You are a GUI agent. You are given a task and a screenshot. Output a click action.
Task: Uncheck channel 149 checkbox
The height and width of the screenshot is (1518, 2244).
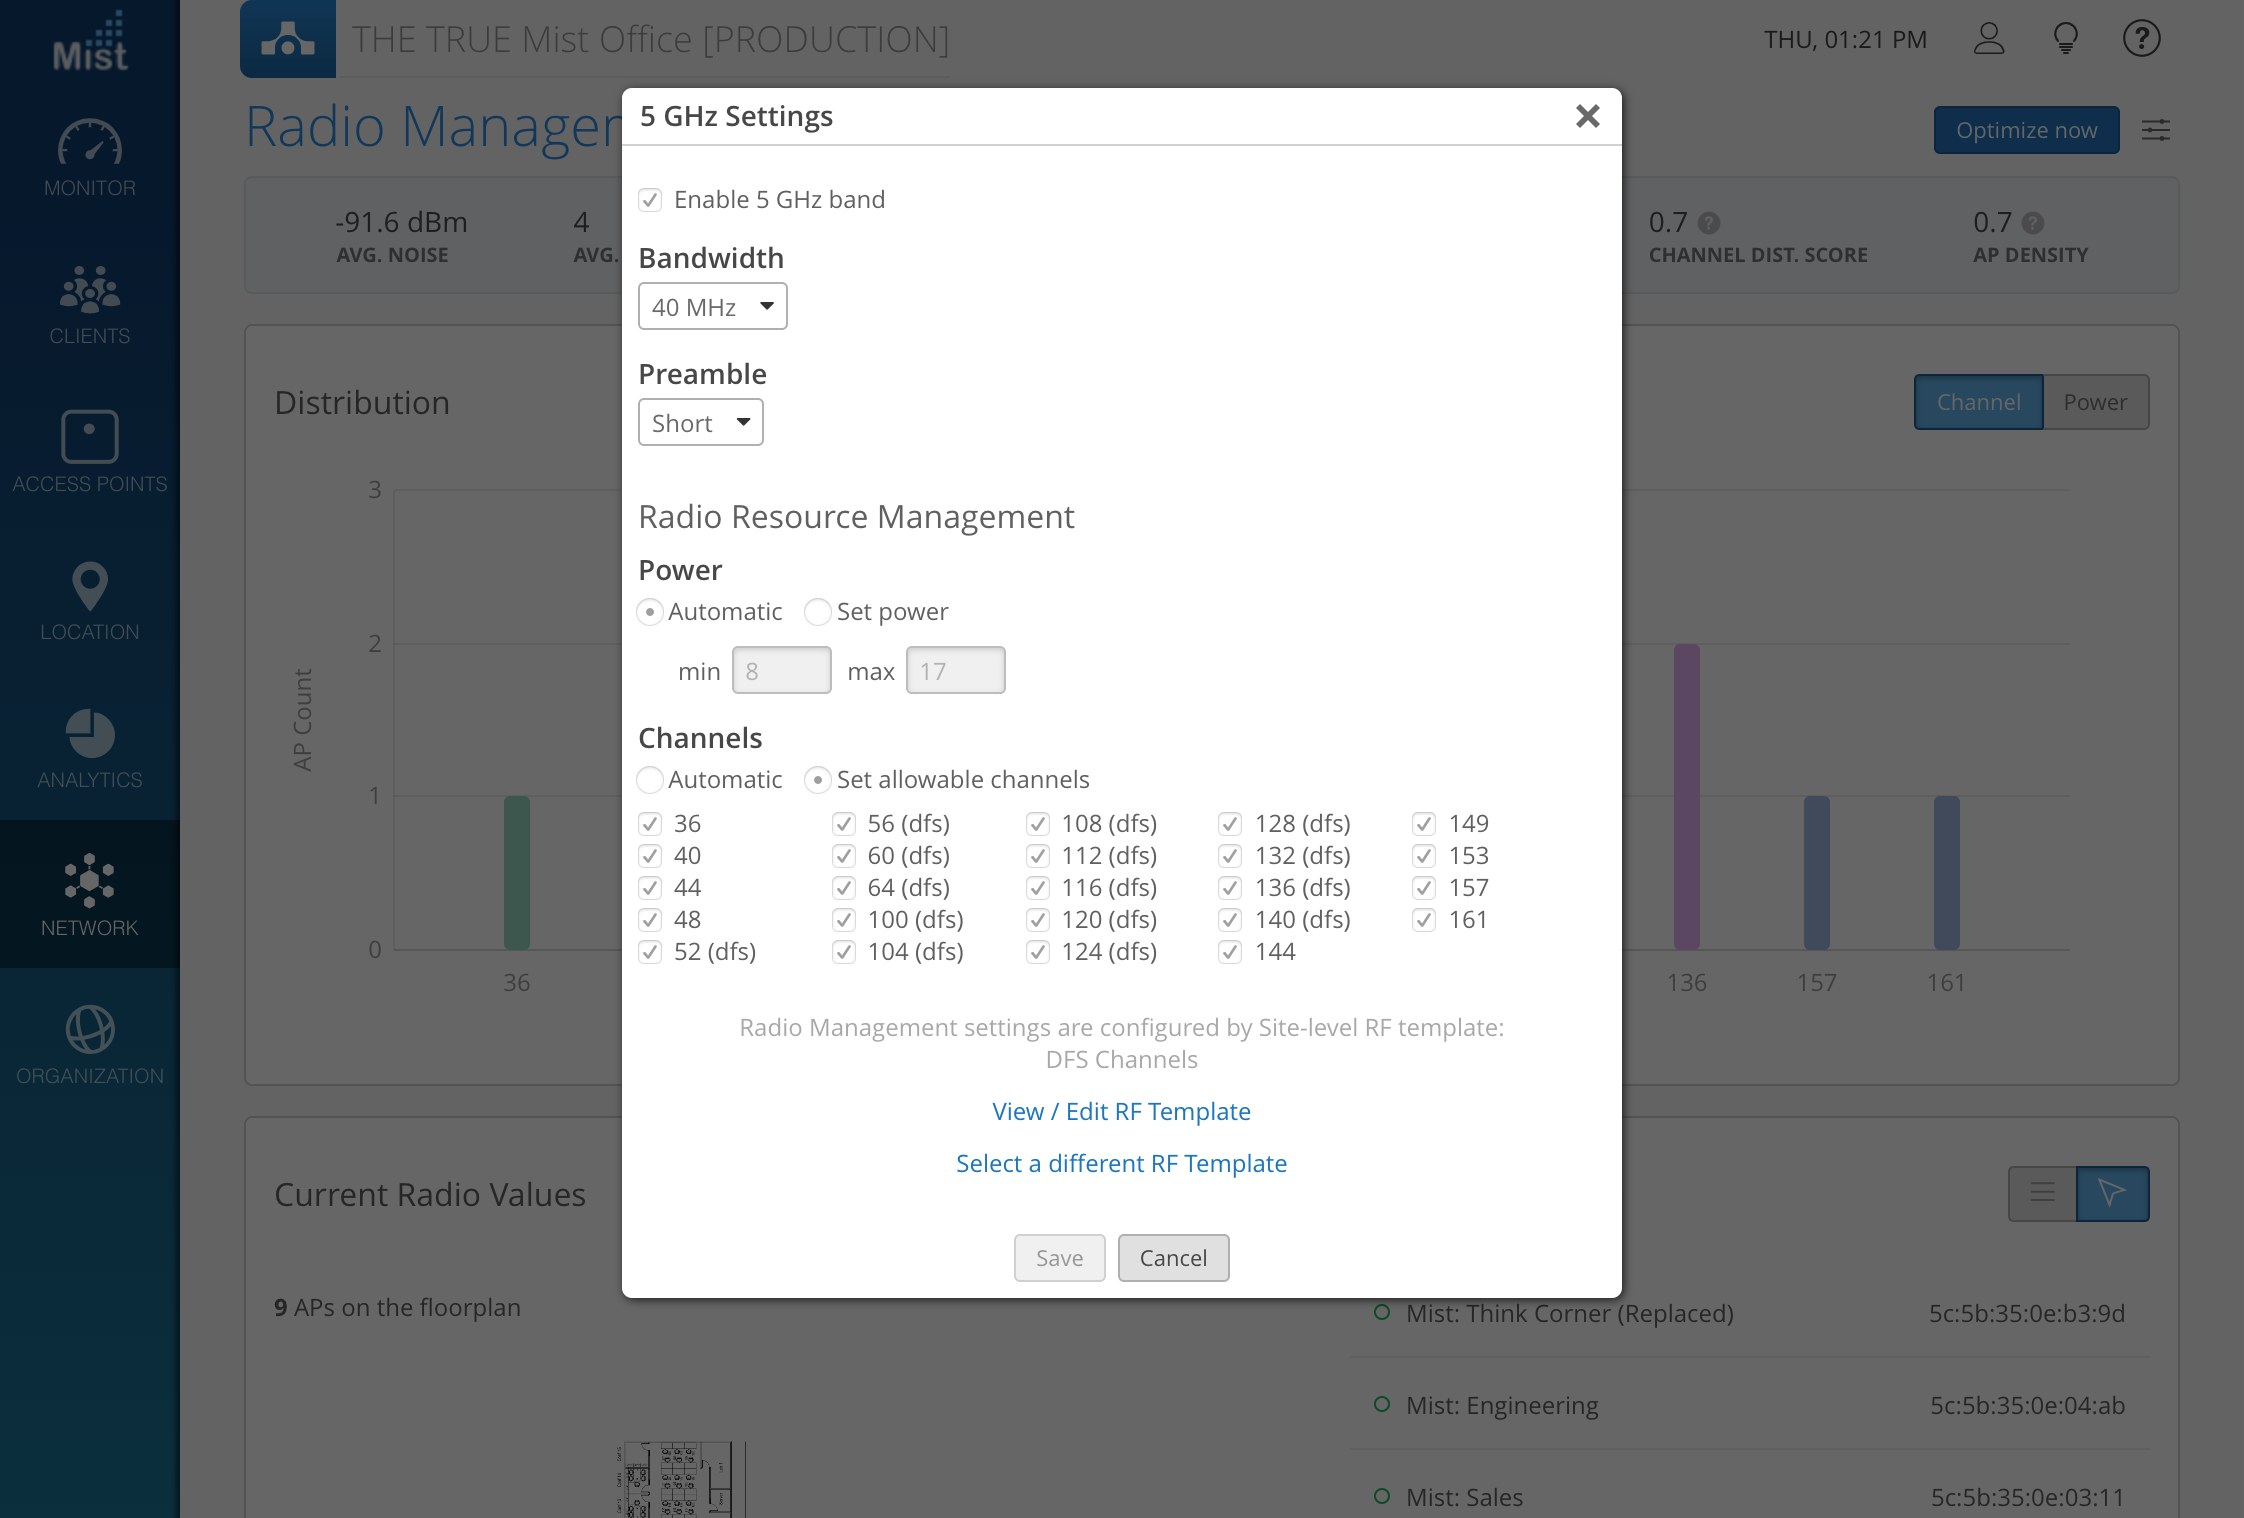[1424, 824]
